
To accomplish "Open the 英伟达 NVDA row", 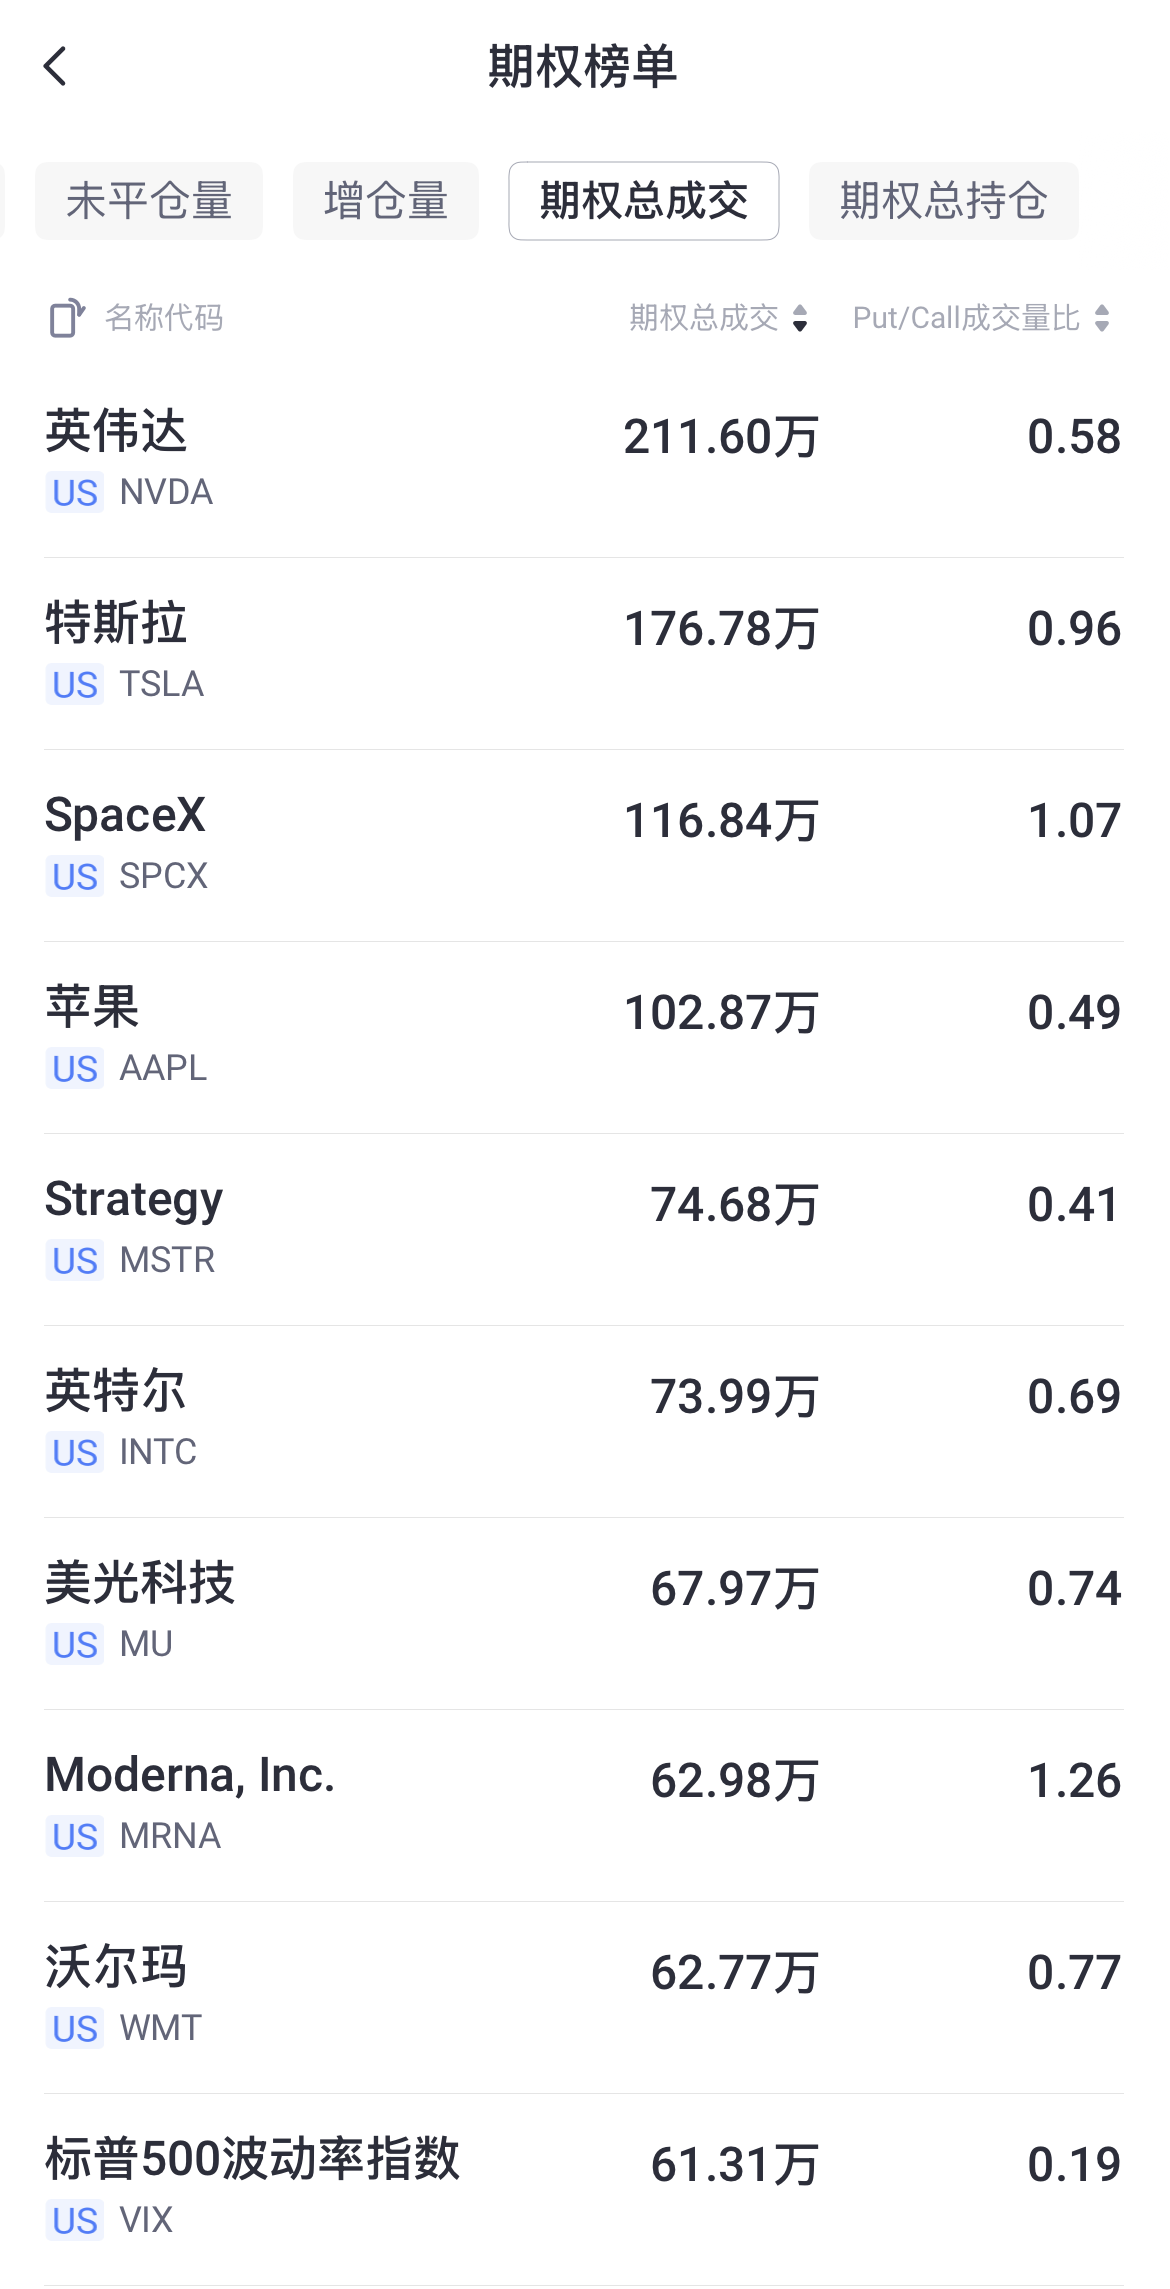I will [x=584, y=462].
